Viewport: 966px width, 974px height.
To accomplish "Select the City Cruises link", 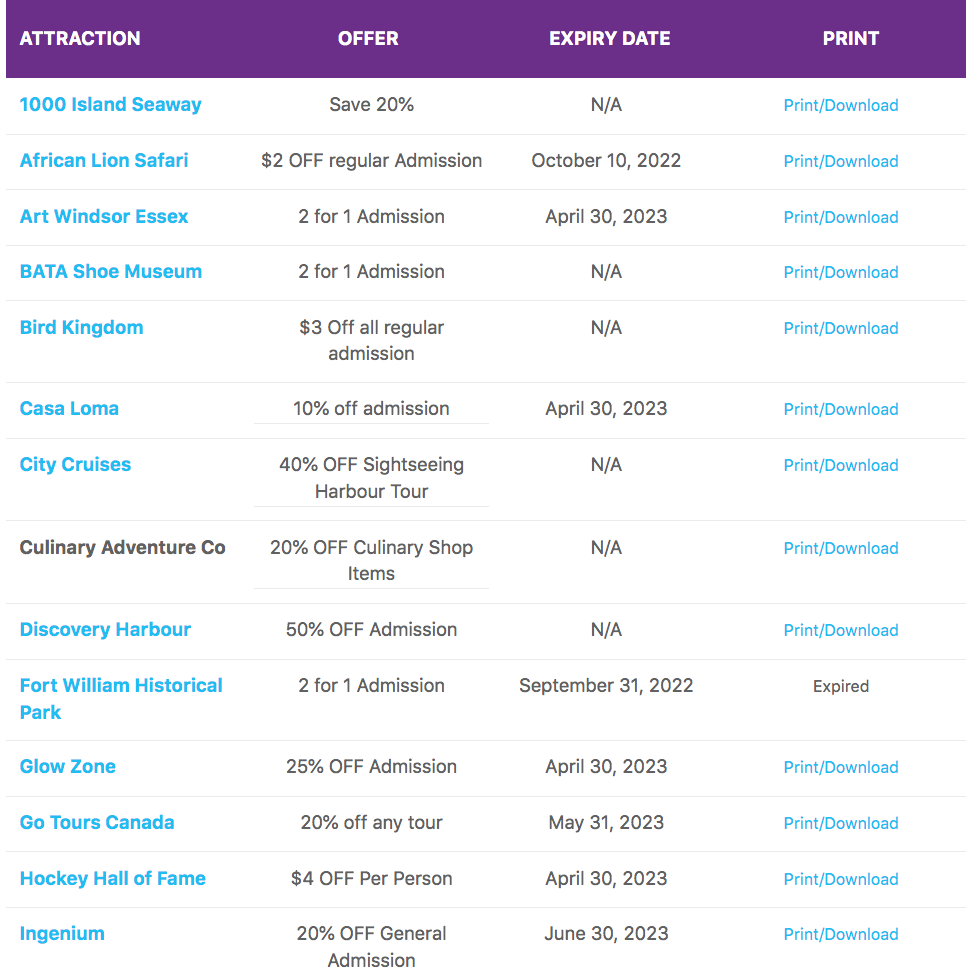I will (x=75, y=465).
